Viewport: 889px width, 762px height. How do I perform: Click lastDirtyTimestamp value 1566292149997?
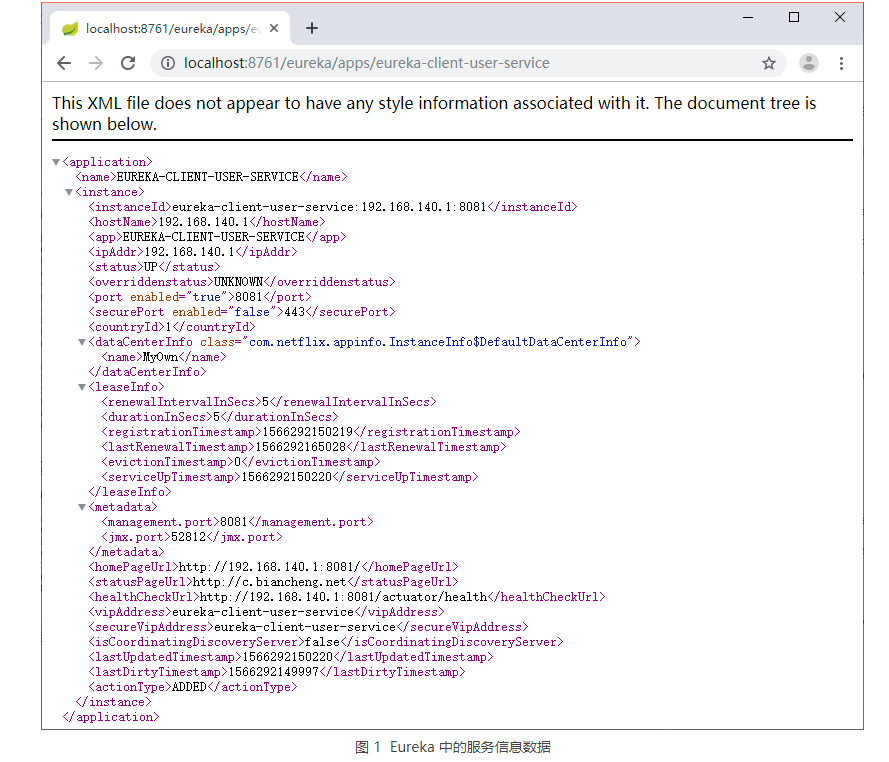click(x=274, y=672)
